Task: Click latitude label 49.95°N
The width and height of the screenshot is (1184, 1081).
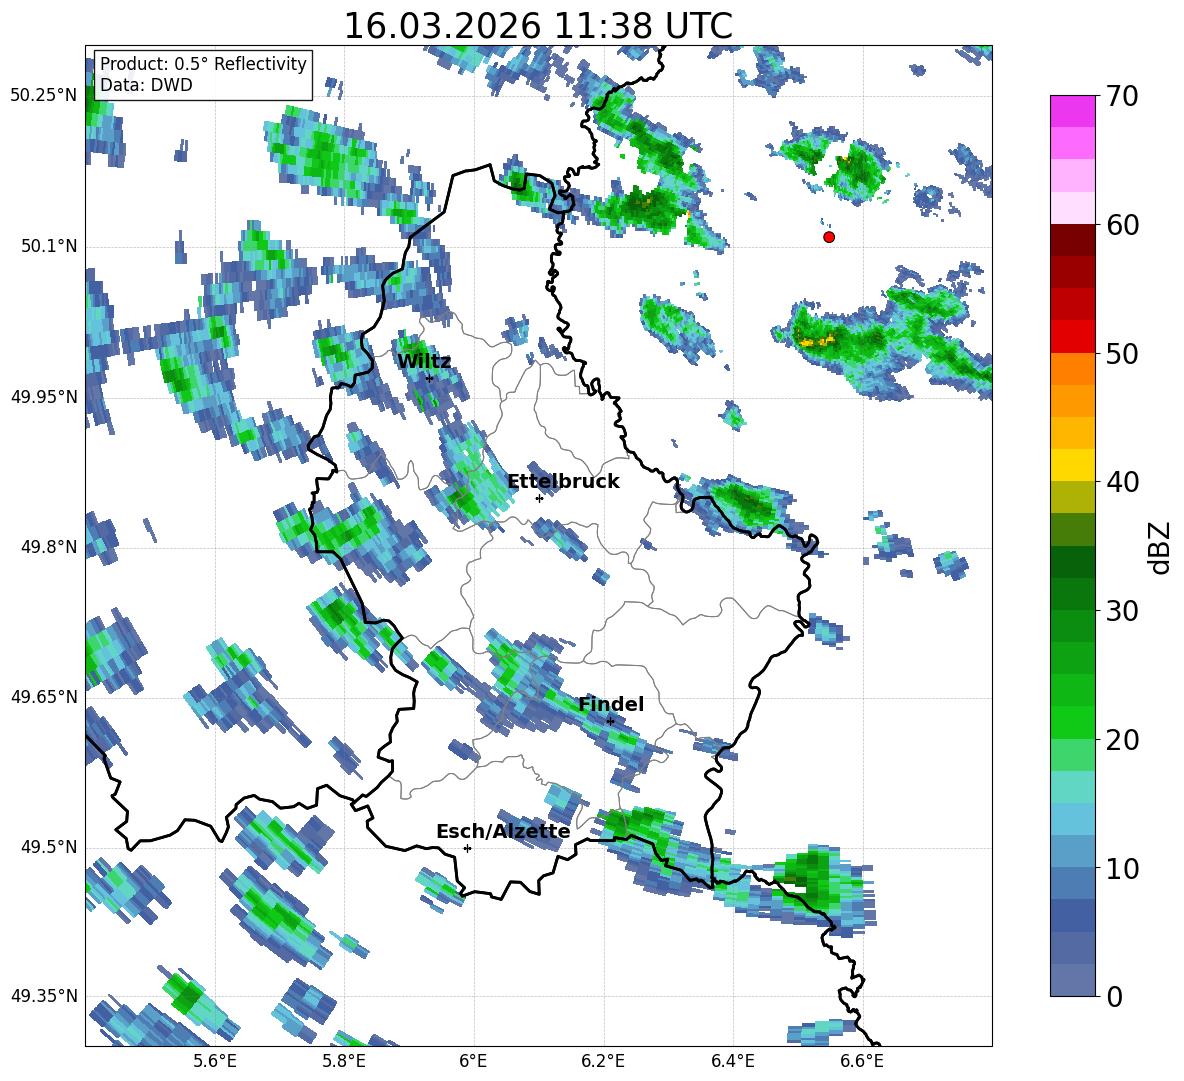Action: click(x=44, y=396)
